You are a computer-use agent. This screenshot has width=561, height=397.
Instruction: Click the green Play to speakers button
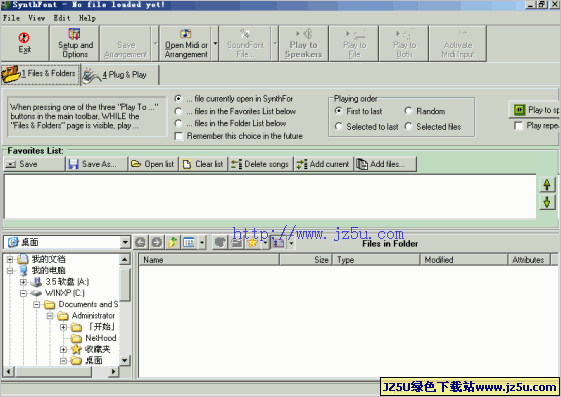coord(535,110)
